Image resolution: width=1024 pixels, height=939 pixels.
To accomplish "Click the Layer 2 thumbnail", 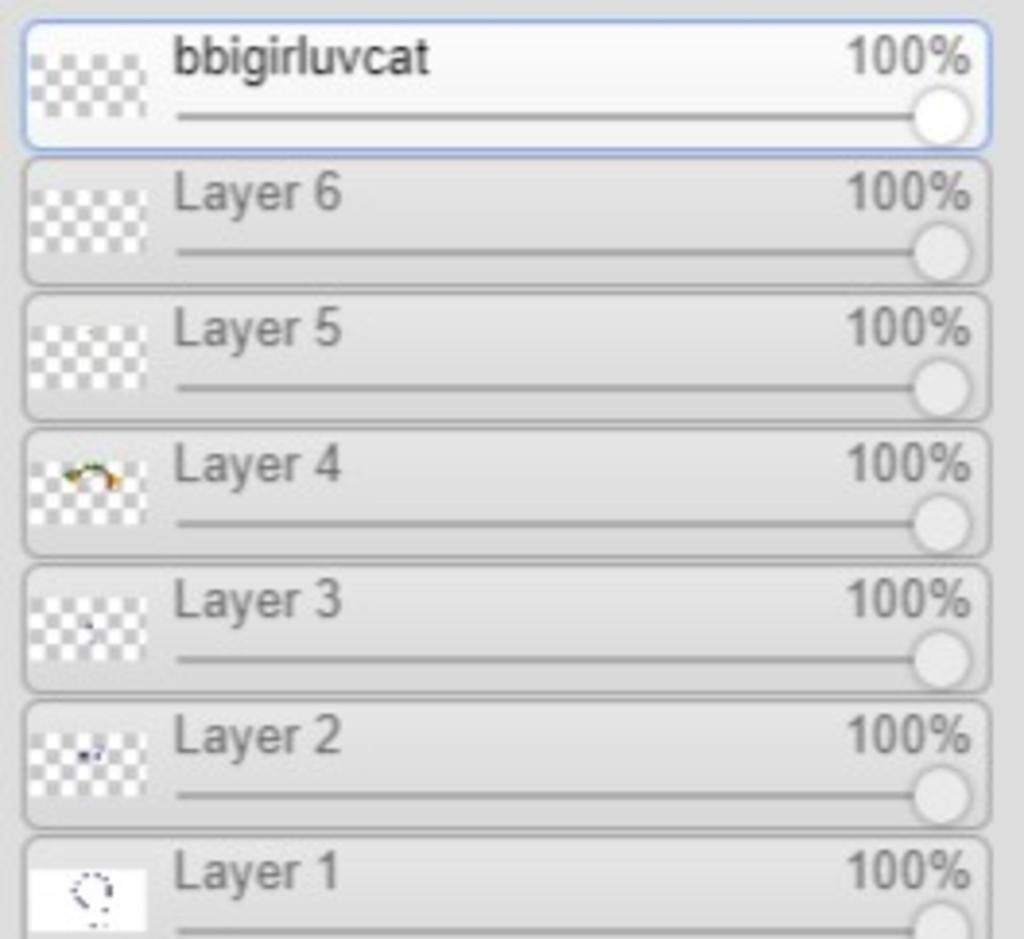I will coord(88,765).
